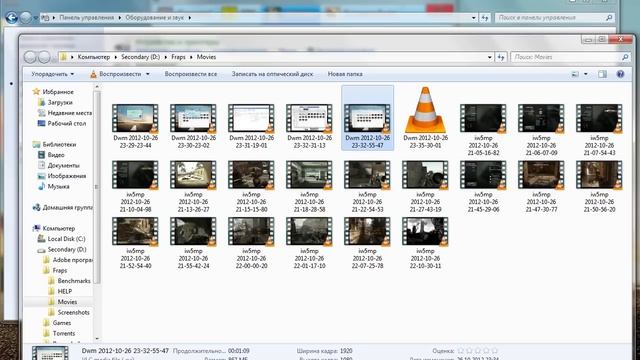
Task: Click Secondary (D:) breadcrumb
Action: click(x=140, y=57)
